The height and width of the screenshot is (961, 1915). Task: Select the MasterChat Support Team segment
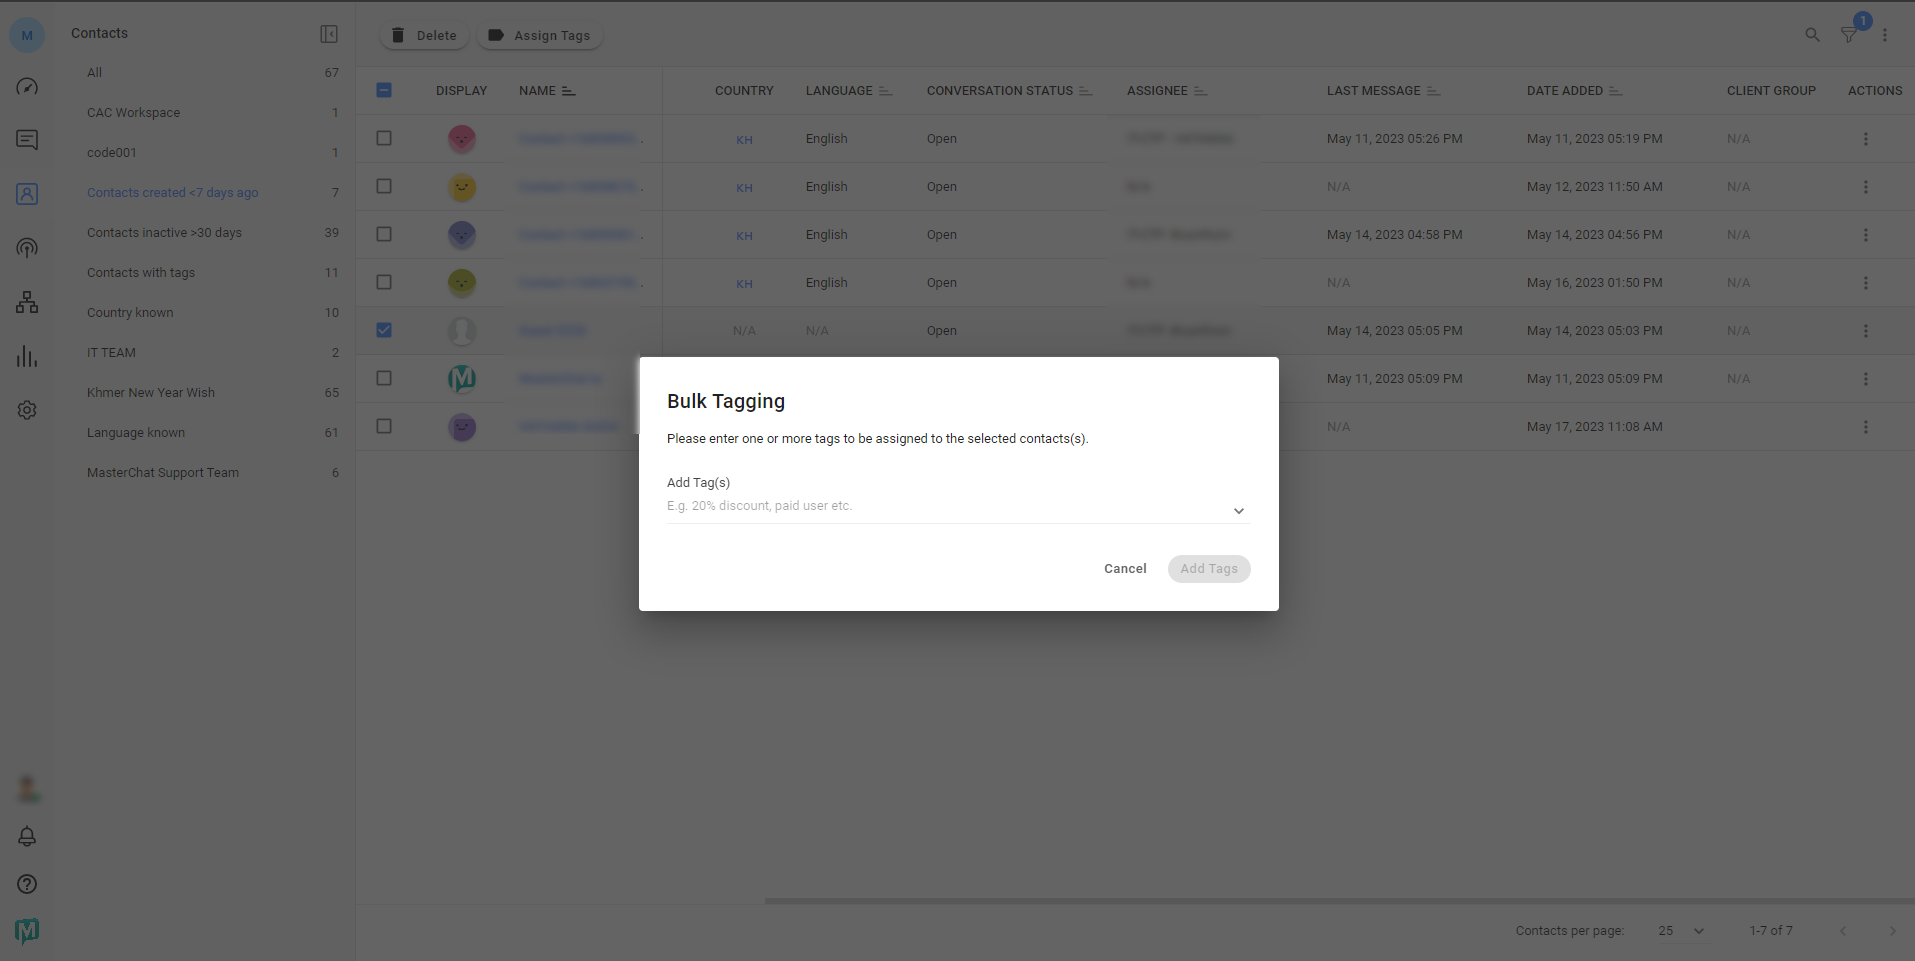(x=212, y=473)
